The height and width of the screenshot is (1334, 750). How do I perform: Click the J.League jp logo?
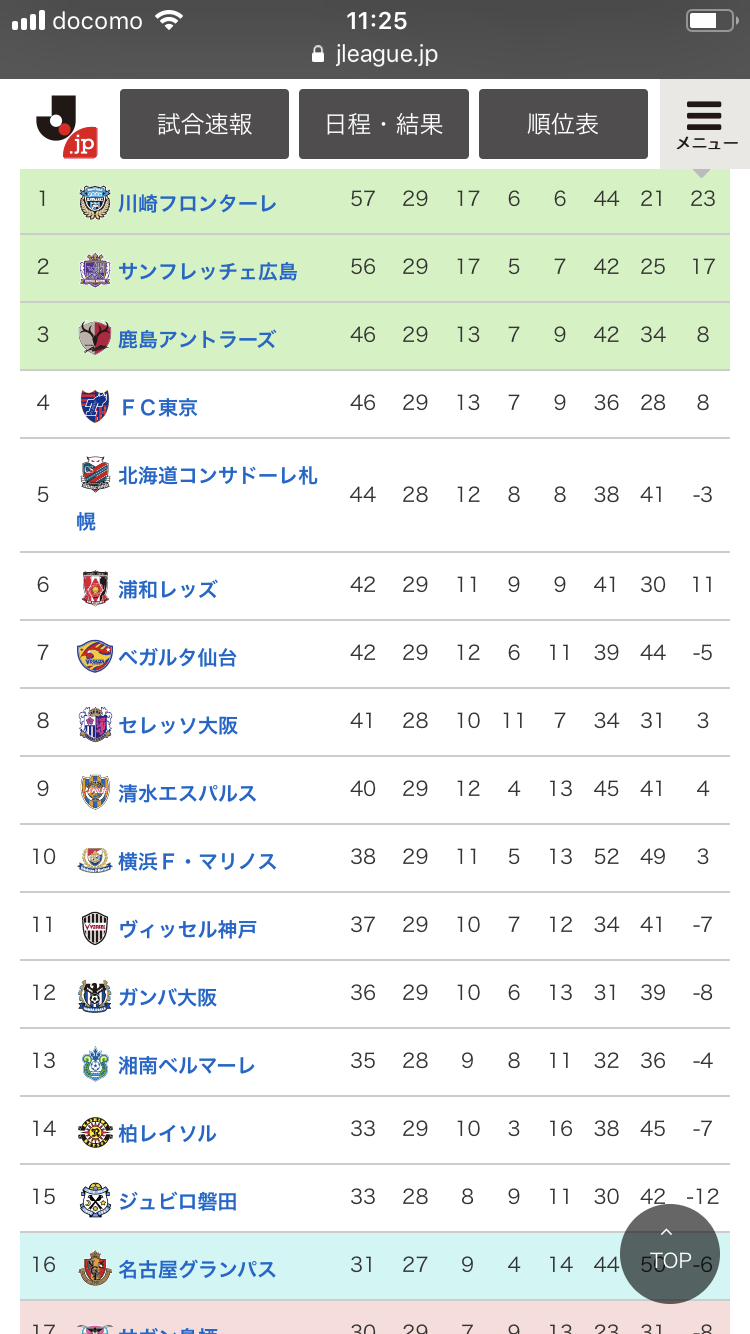[66, 126]
